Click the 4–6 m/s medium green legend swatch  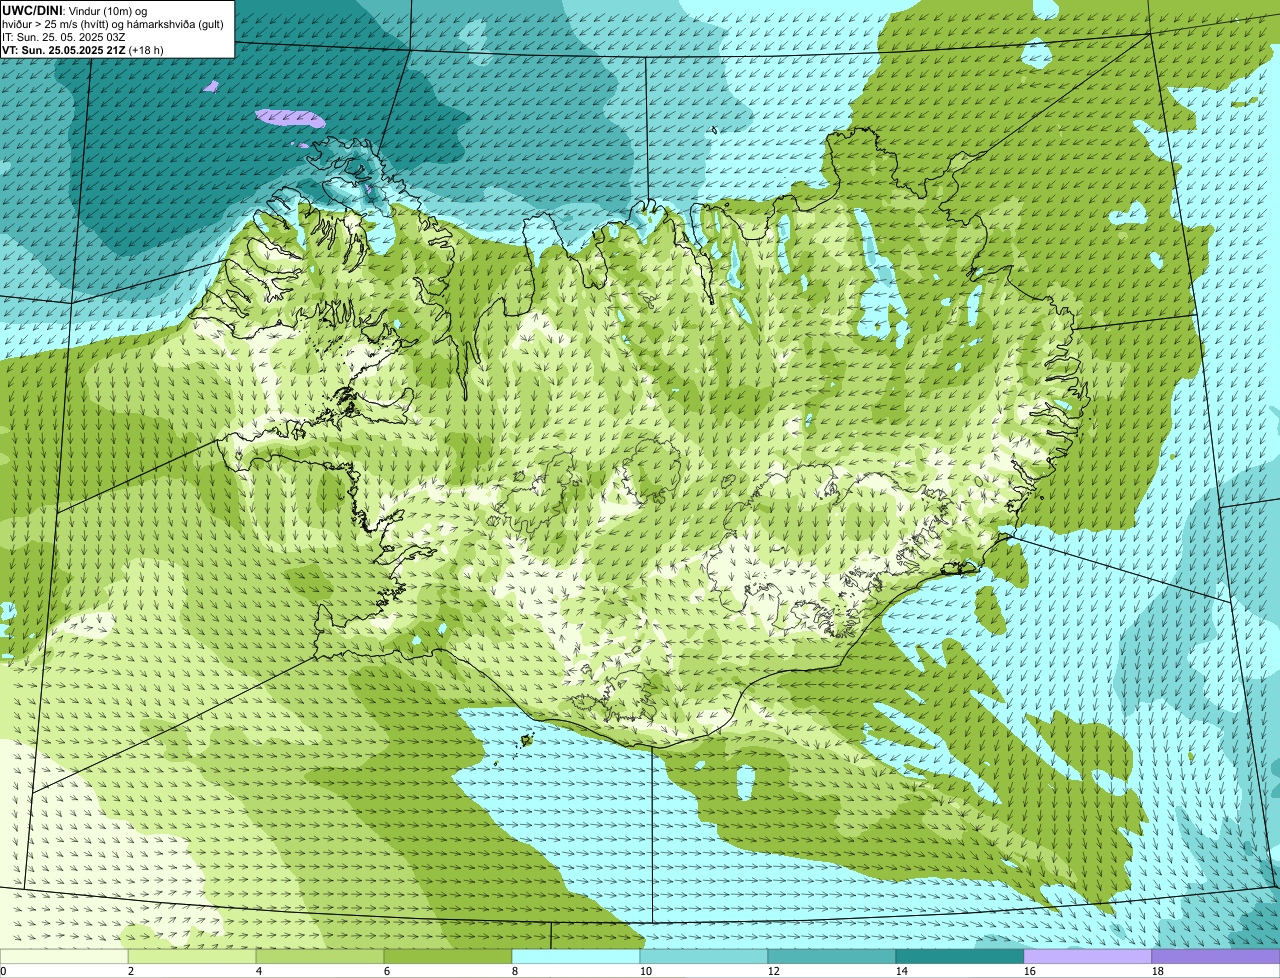click(320, 956)
